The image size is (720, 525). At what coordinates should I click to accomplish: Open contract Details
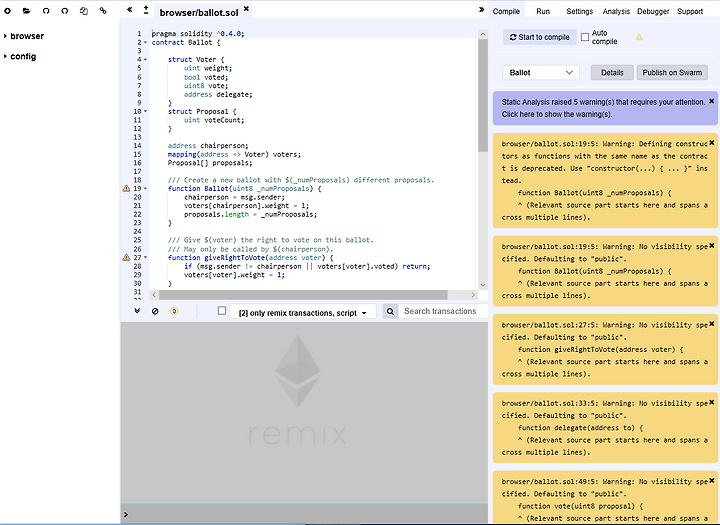pyautogui.click(x=612, y=73)
